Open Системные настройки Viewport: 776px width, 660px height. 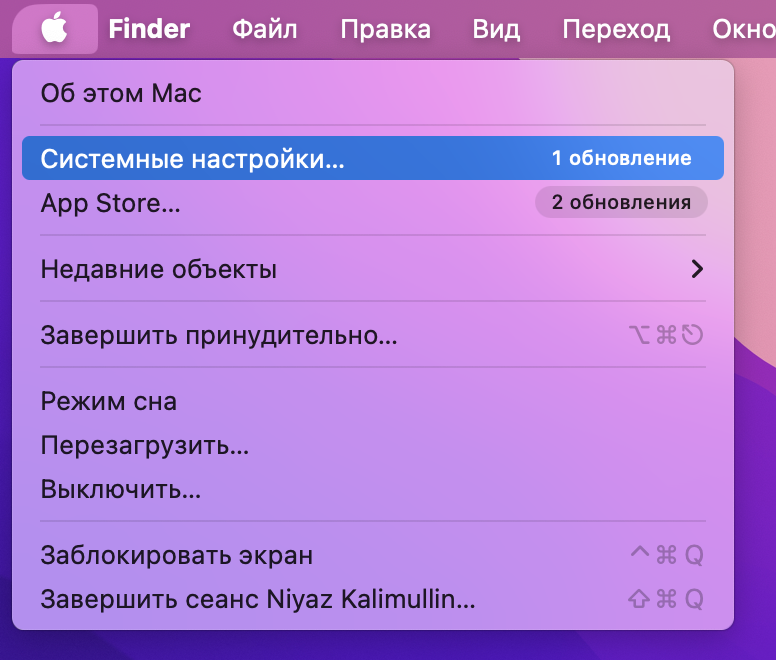pos(192,159)
